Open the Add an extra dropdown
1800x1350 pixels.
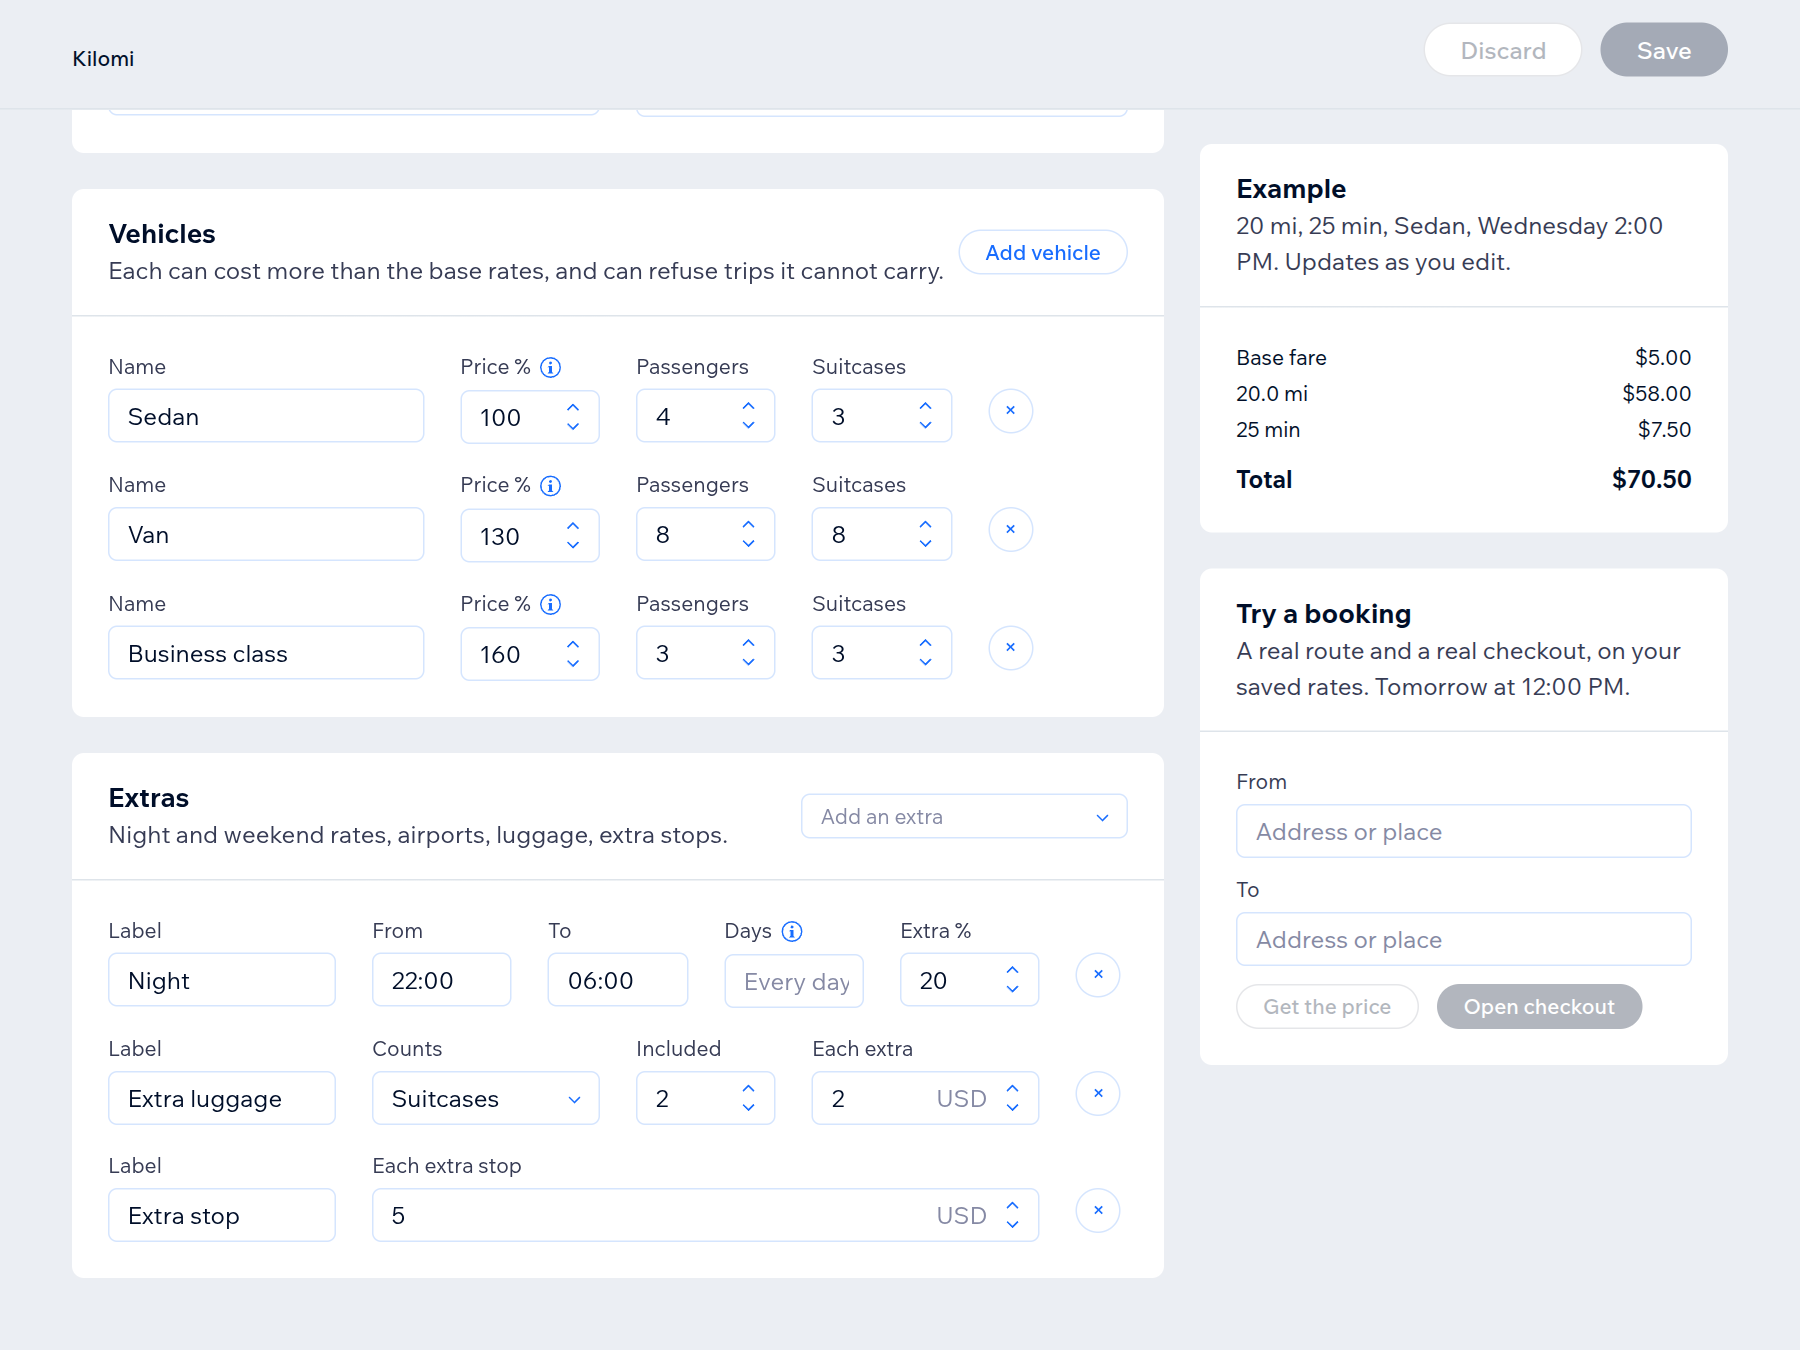pos(964,816)
